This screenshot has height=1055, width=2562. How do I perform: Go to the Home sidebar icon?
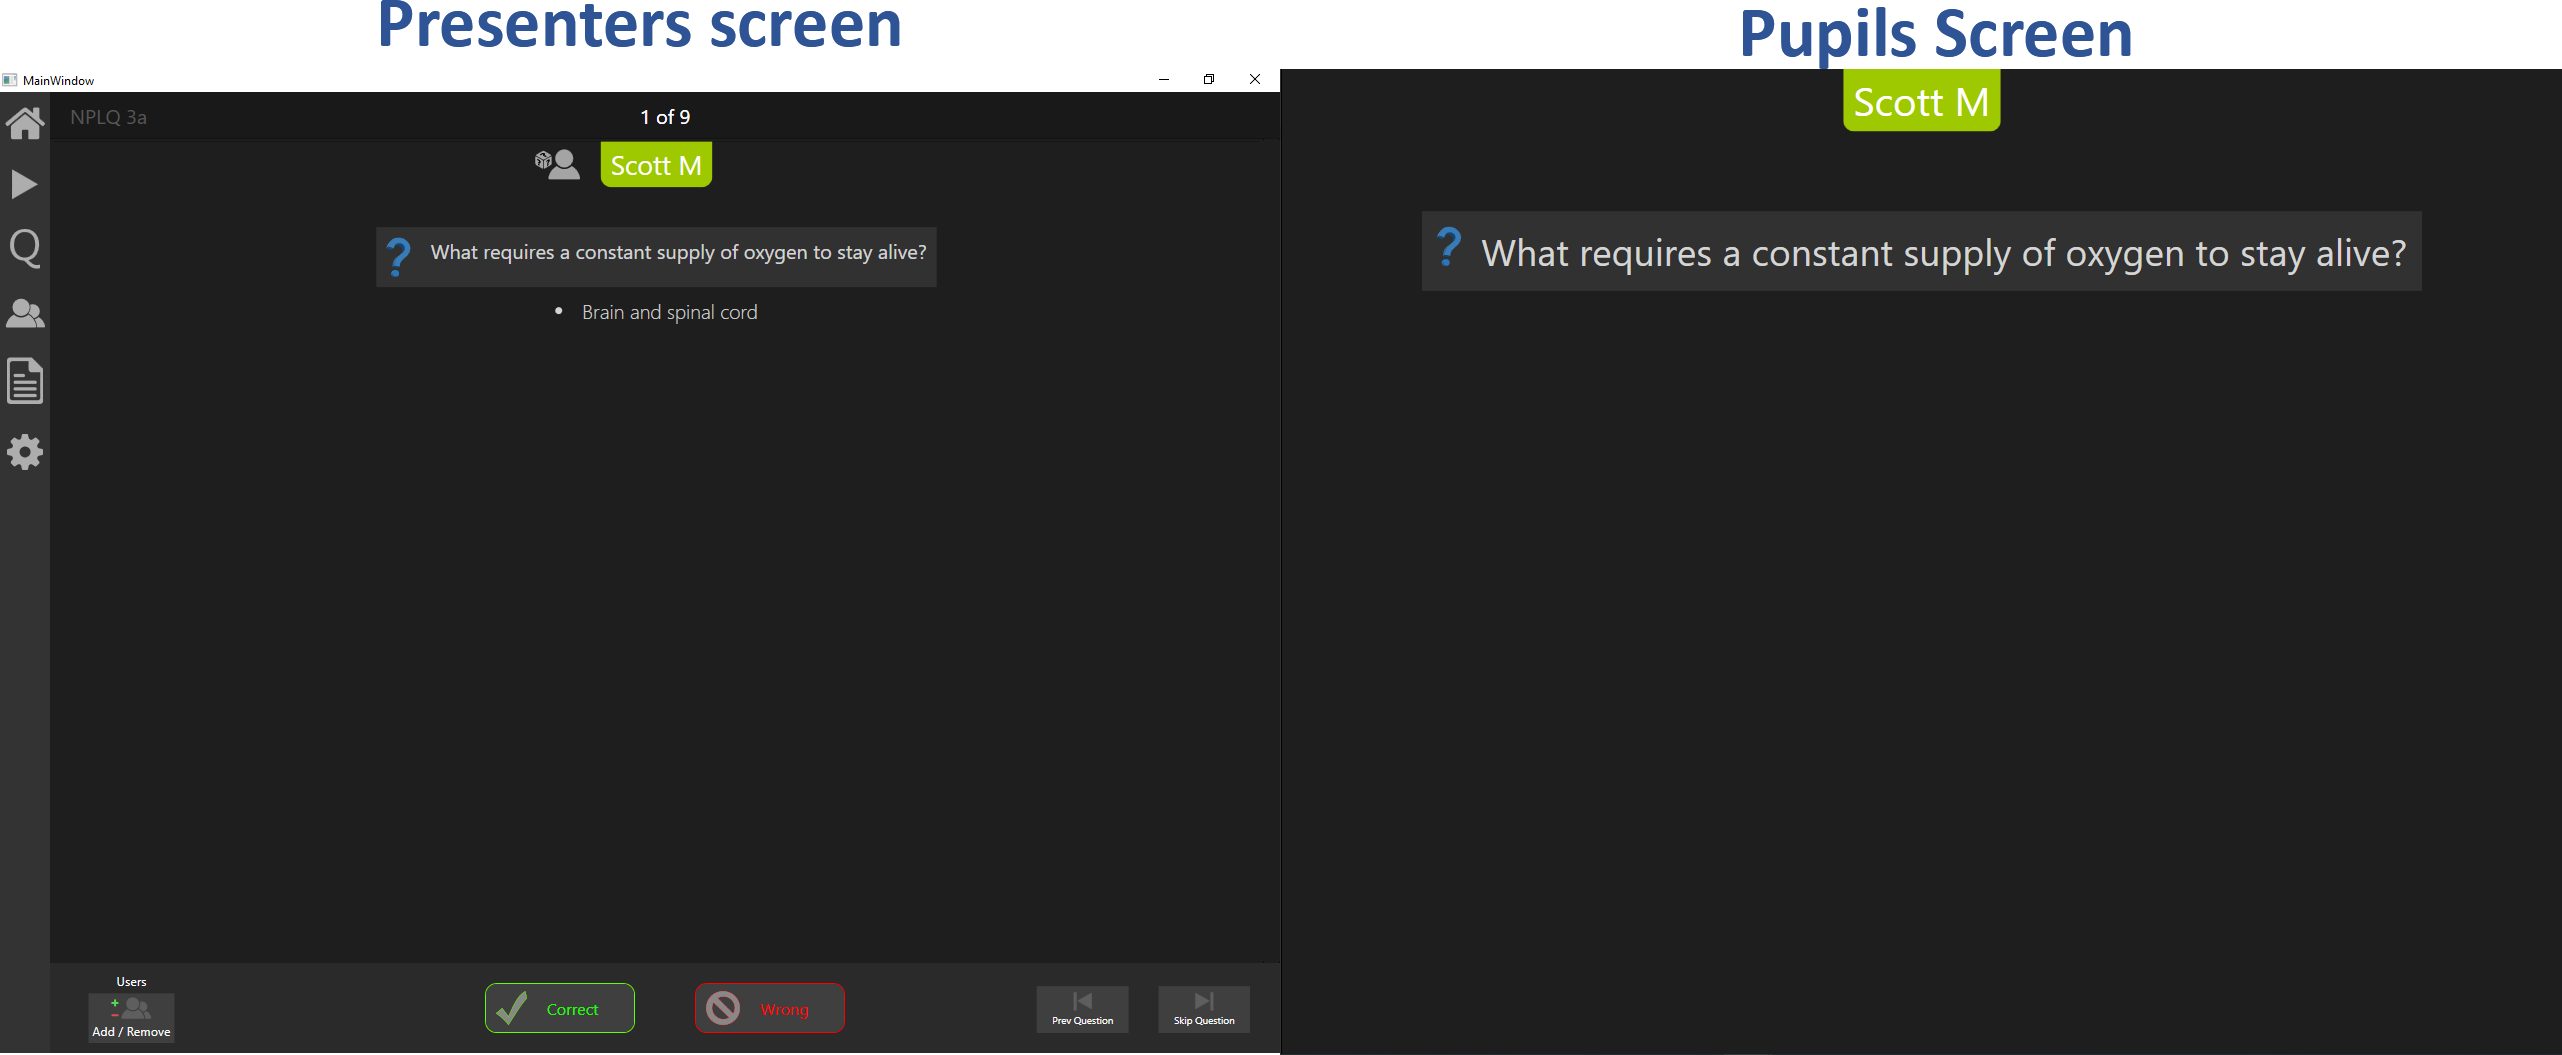25,123
